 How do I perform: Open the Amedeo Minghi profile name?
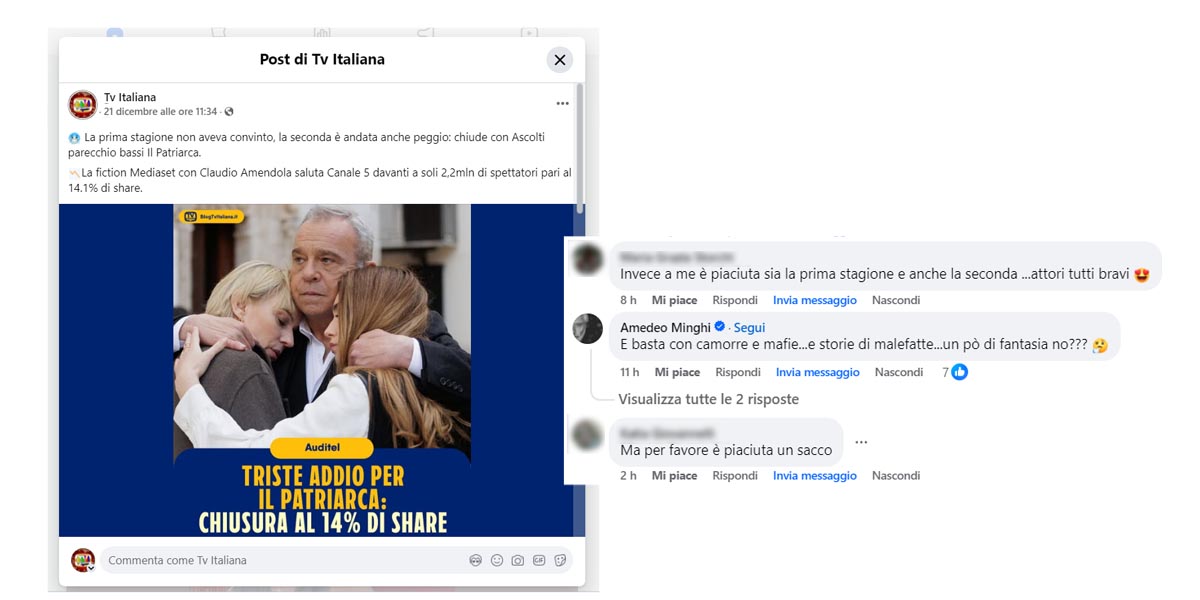click(665, 327)
